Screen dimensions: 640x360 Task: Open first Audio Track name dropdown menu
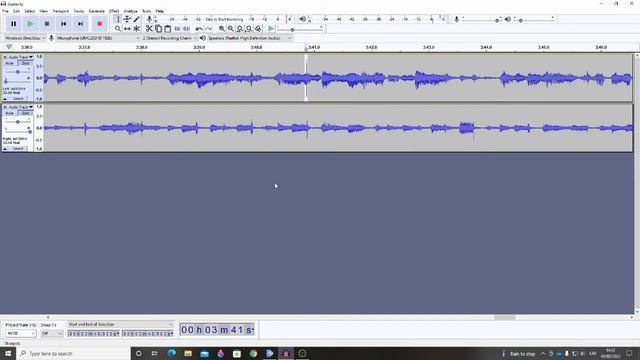[x=21, y=57]
